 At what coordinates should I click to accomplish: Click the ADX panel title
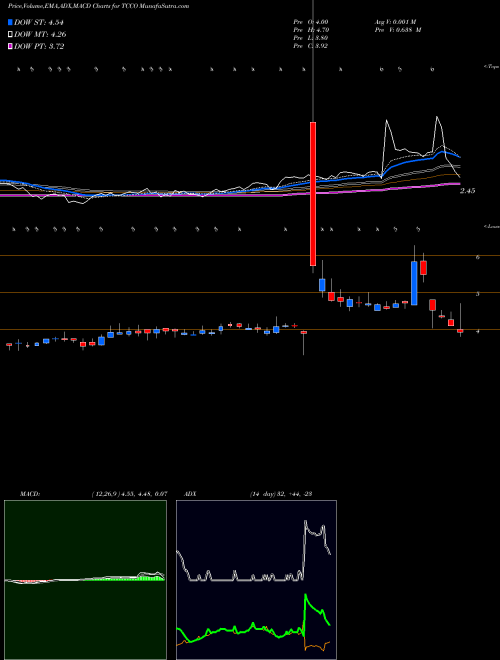click(189, 494)
